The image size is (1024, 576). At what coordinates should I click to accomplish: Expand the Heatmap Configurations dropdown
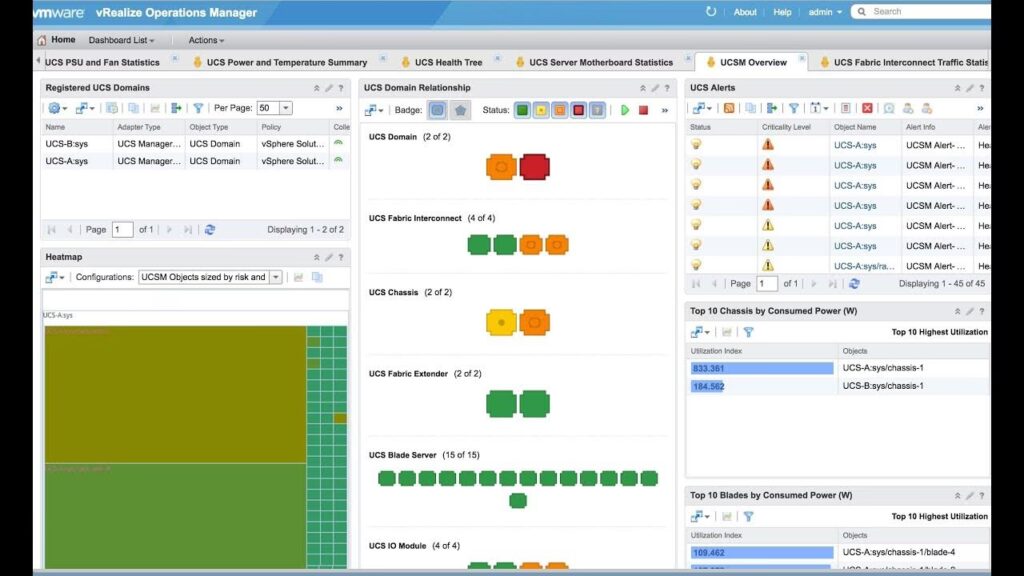click(275, 277)
